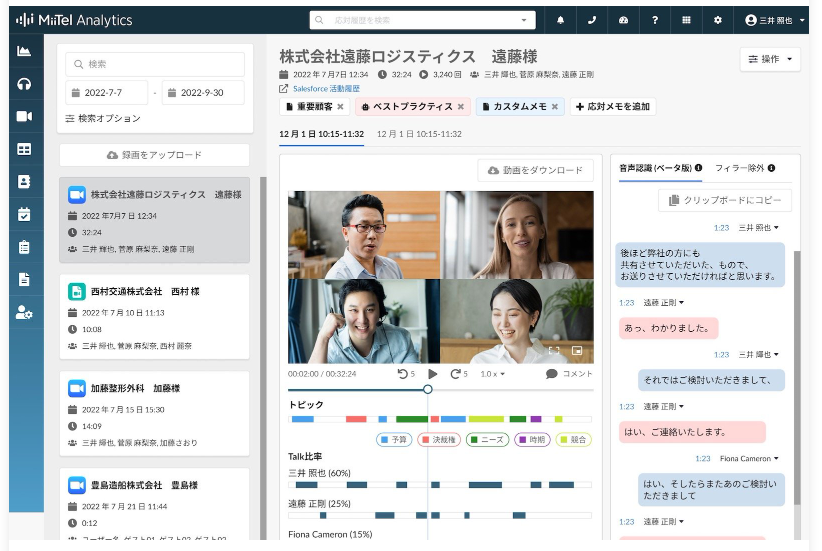
Task: Click the transcript message あっ、わかりました。
Action: click(668, 328)
